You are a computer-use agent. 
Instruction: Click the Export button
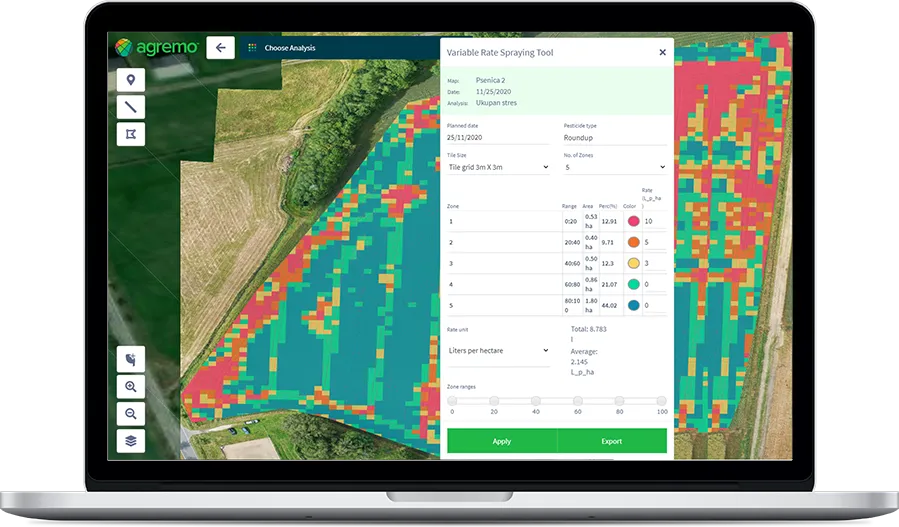tap(612, 441)
